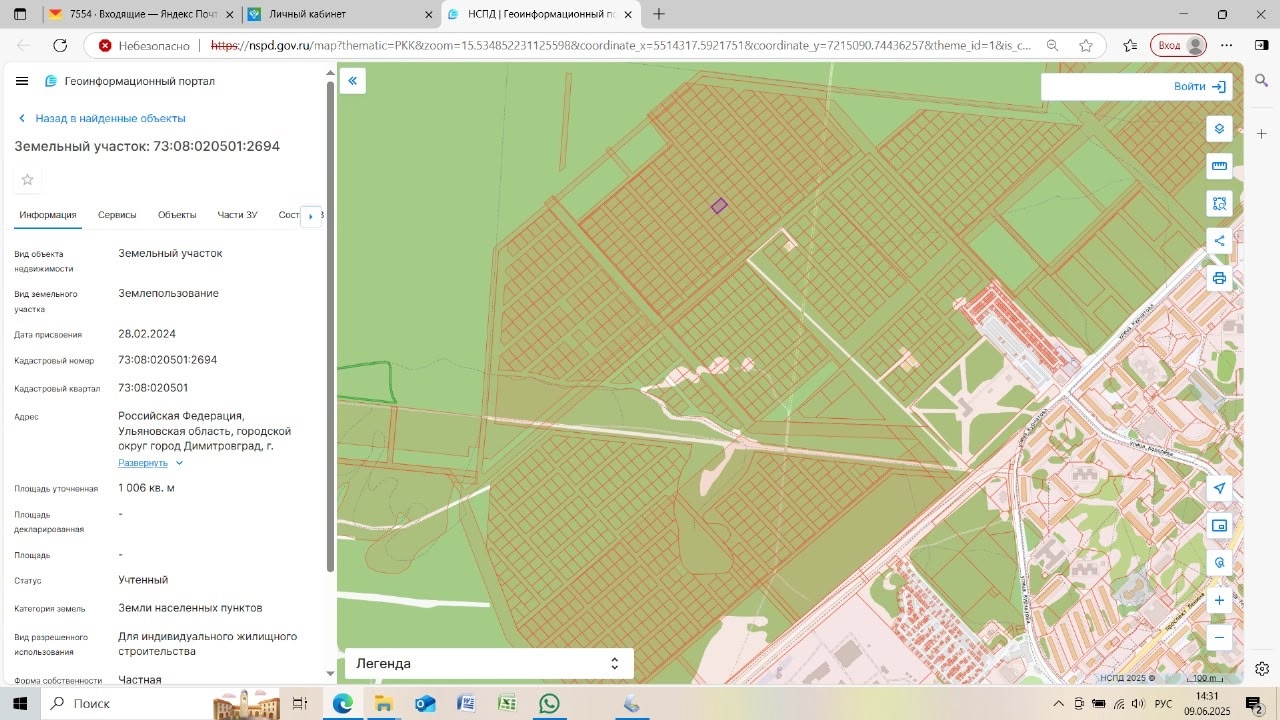
Task: Open Task View on the taskbar
Action: [299, 704]
